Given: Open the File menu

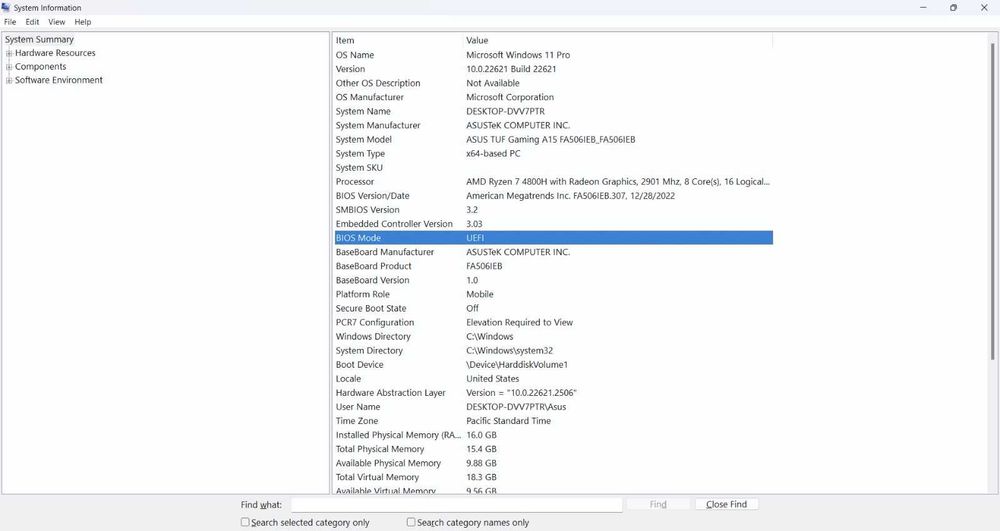Looking at the screenshot, I should pyautogui.click(x=10, y=22).
